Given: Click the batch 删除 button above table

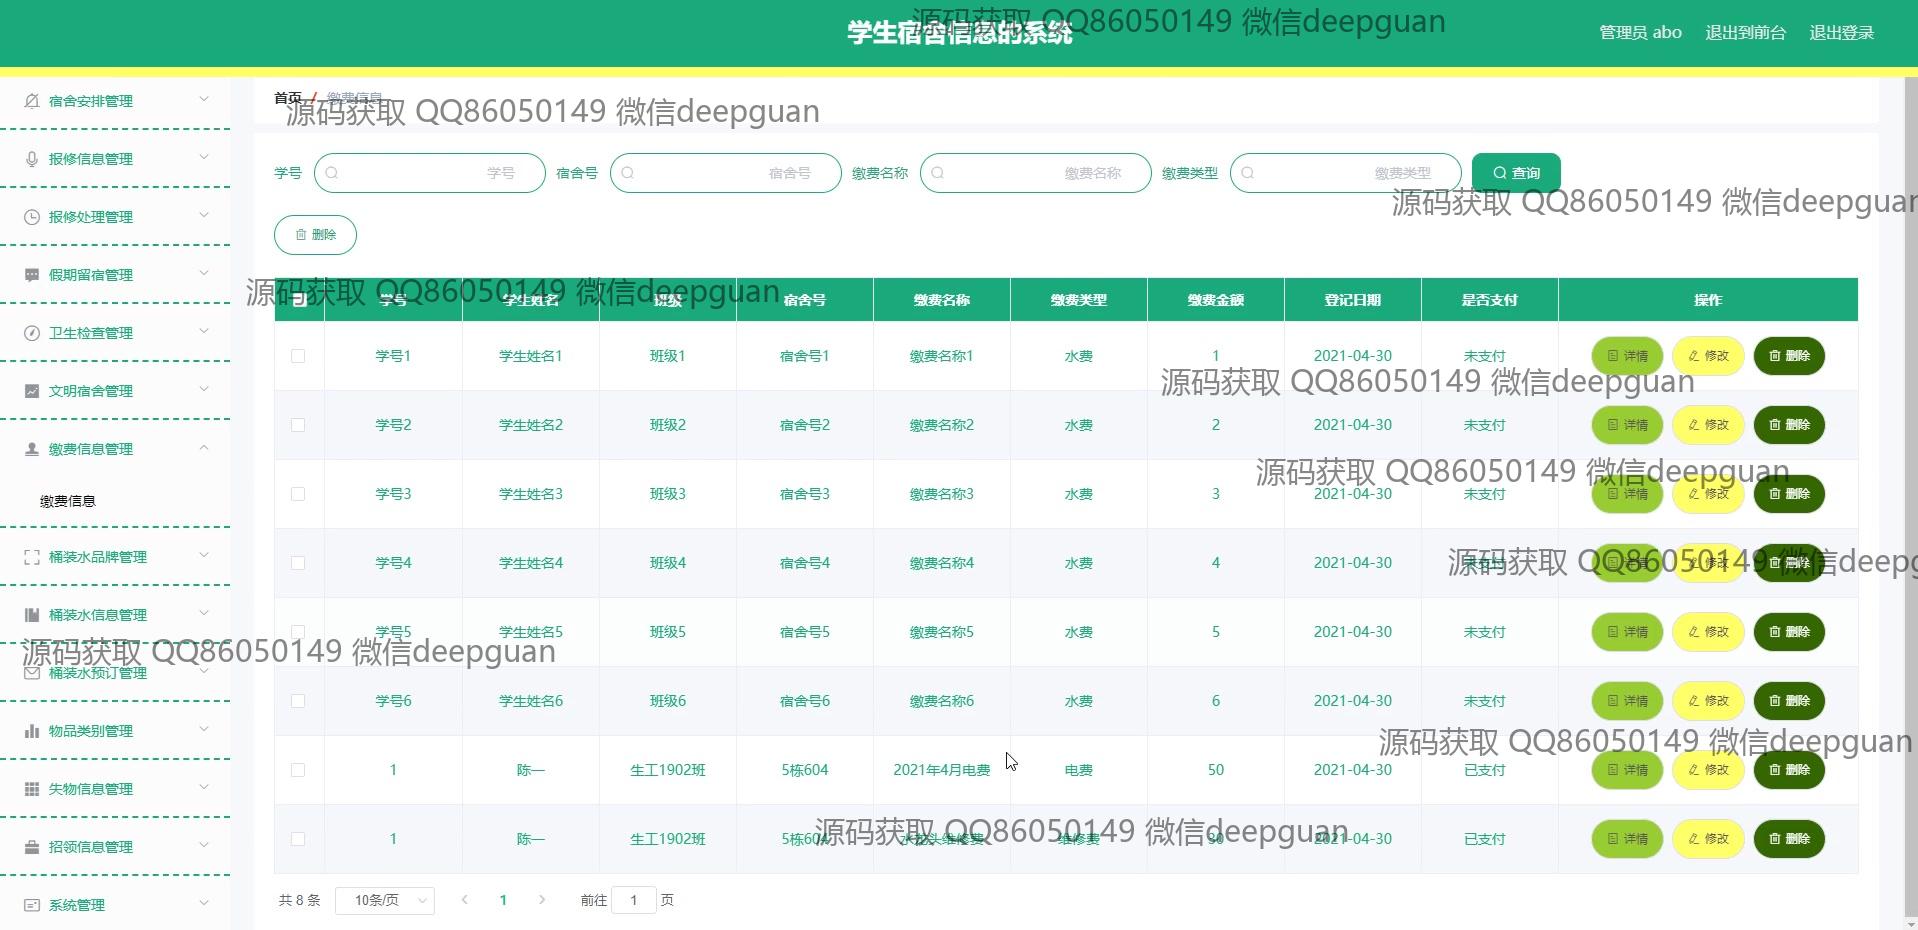Looking at the screenshot, I should 315,234.
